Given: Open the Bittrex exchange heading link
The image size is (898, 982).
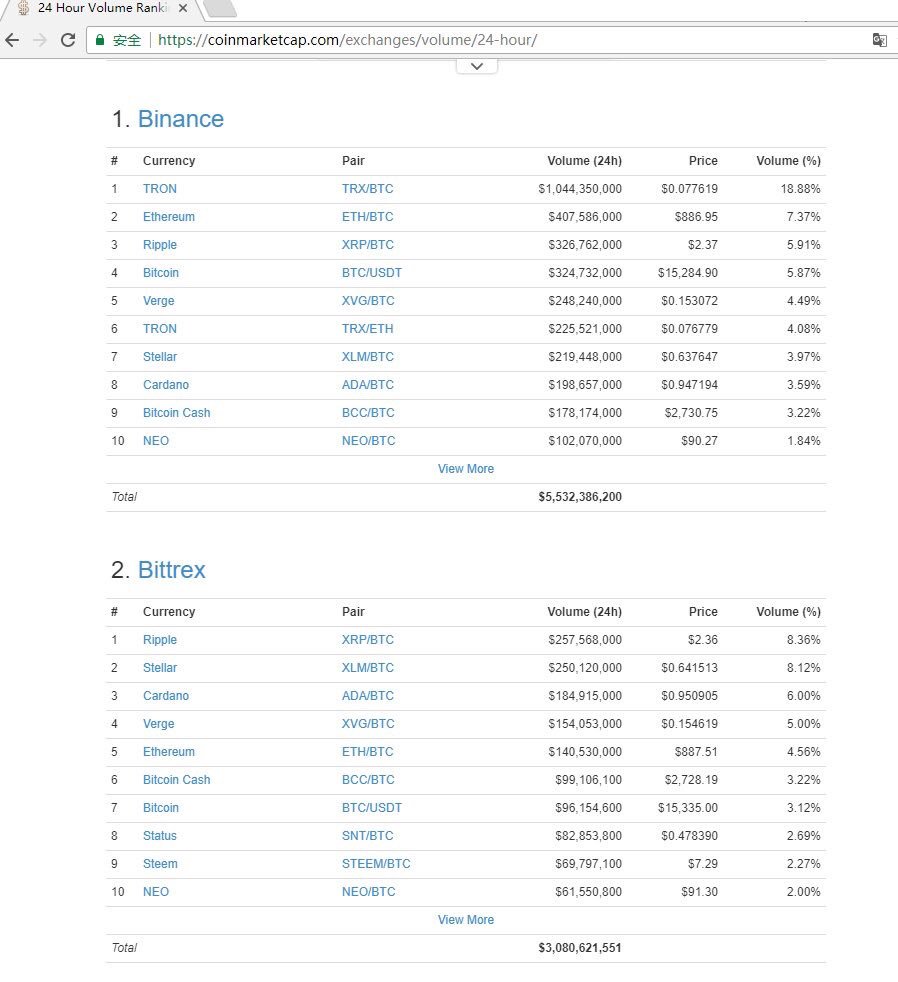Looking at the screenshot, I should 172,570.
